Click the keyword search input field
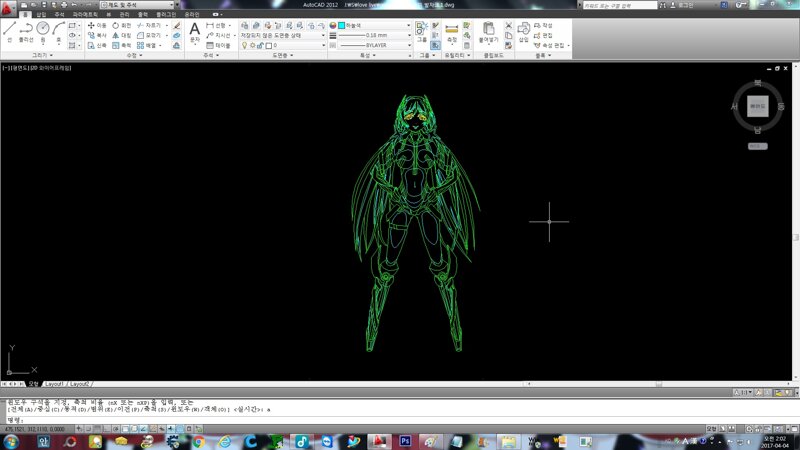The image size is (800, 450). pos(619,5)
